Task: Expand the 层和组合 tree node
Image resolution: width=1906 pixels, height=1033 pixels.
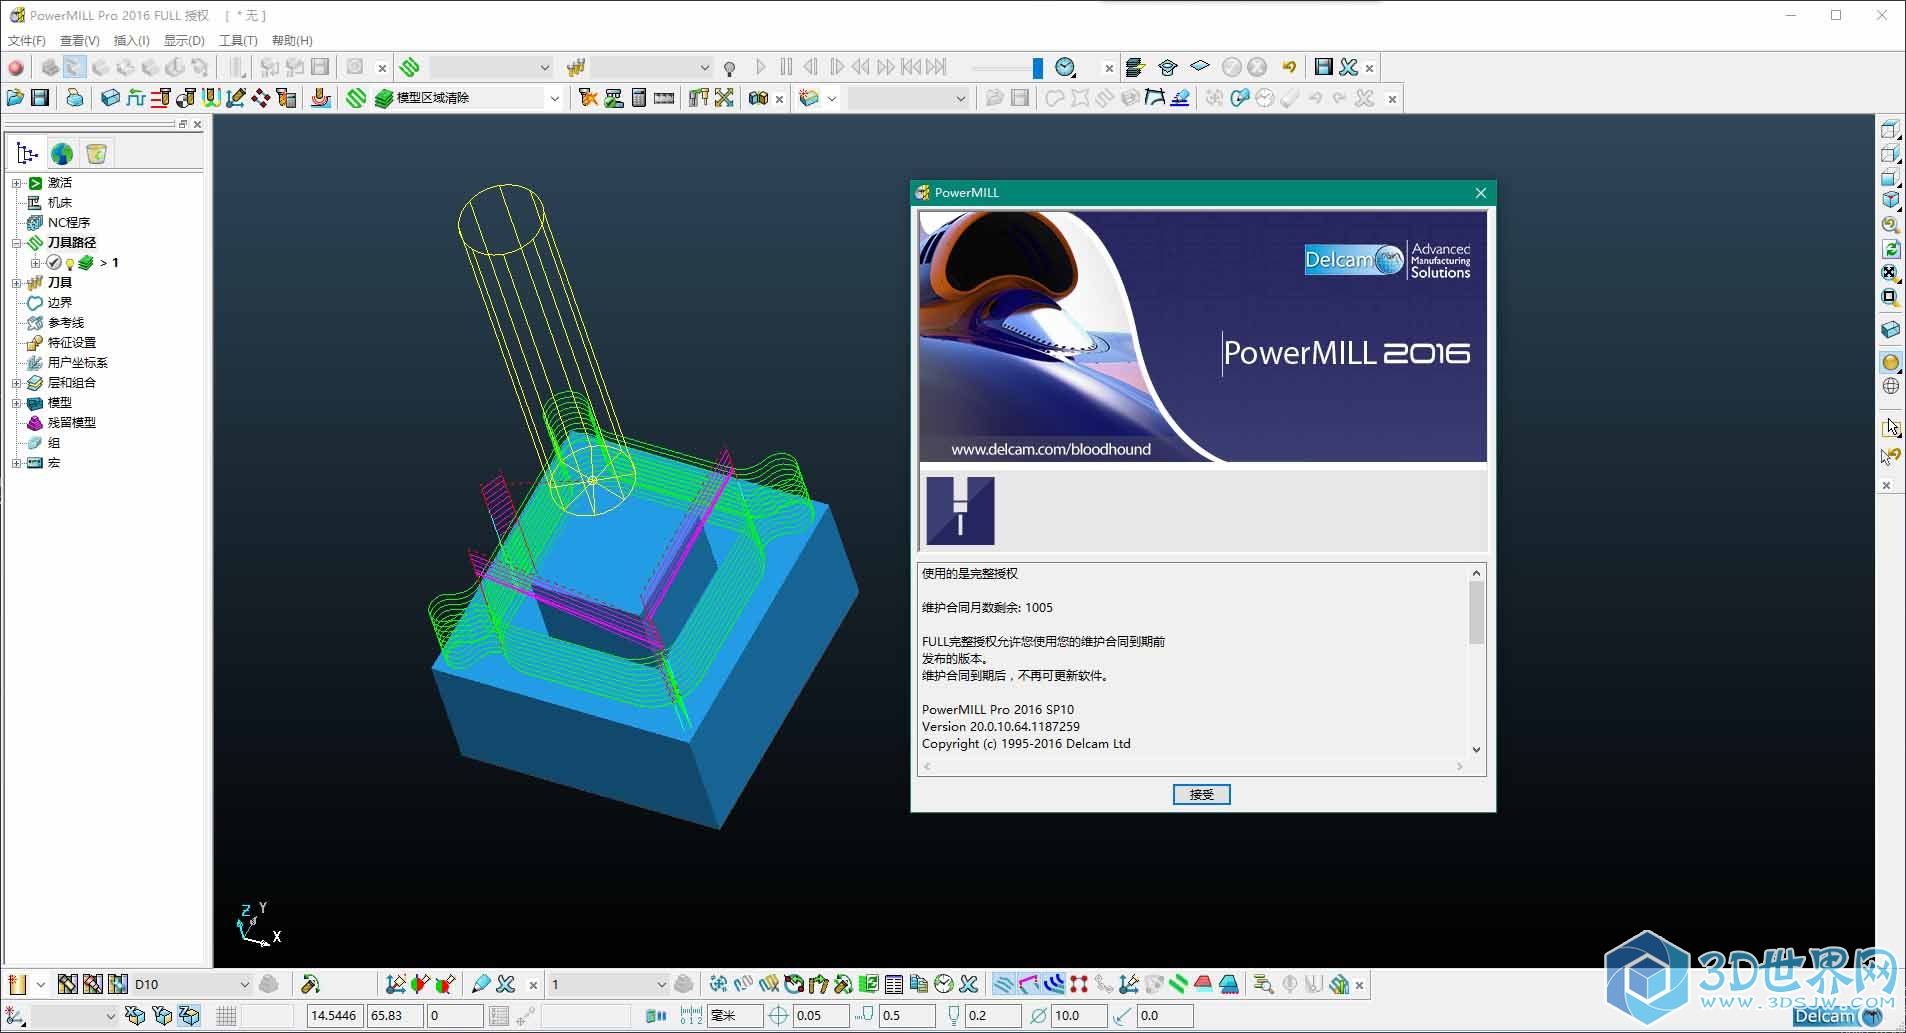Action: coord(16,383)
